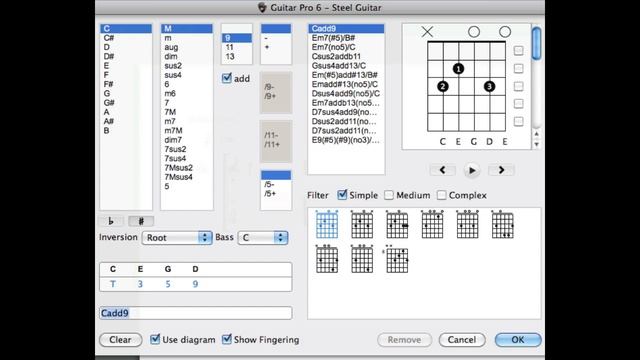Enable the Medium filter checkbox
This screenshot has width=640, height=360.
point(389,195)
